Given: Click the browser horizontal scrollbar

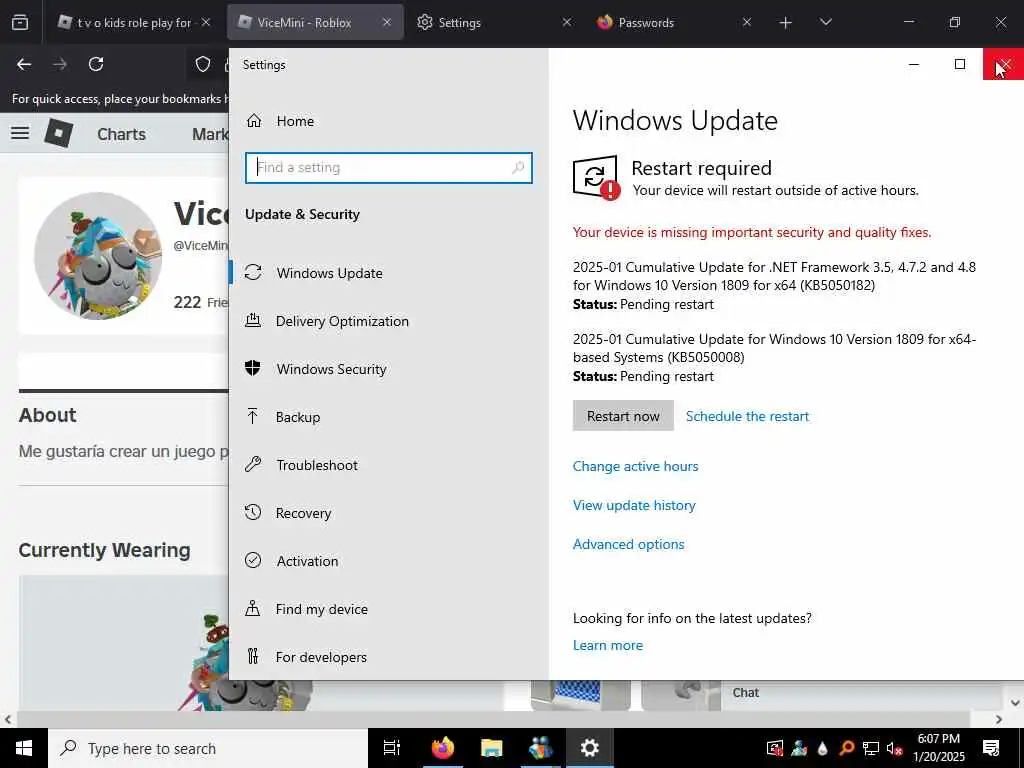Looking at the screenshot, I should tap(493, 719).
